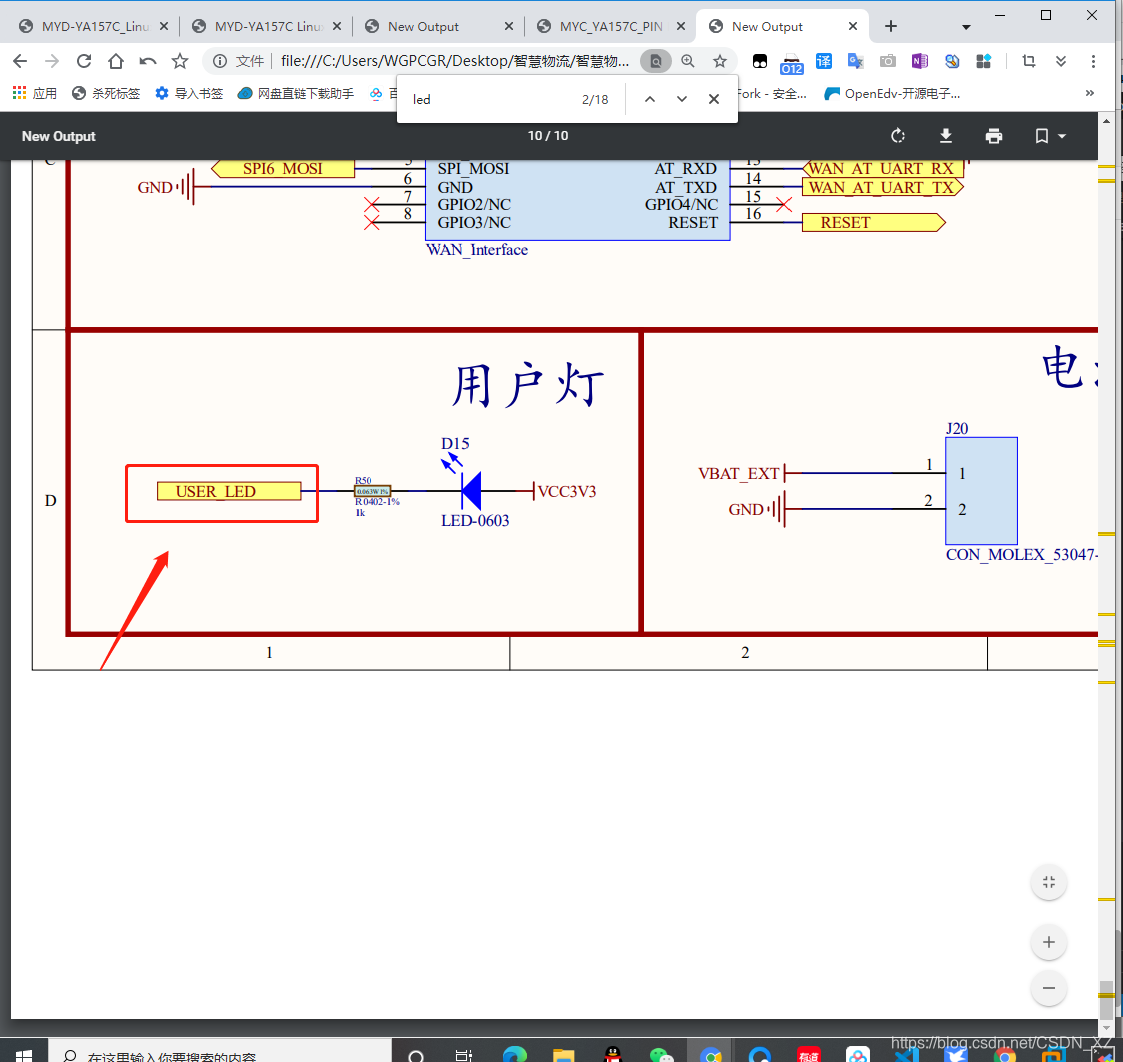The width and height of the screenshot is (1123, 1062).
Task: Jump to next 'led' search match
Action: (x=682, y=100)
